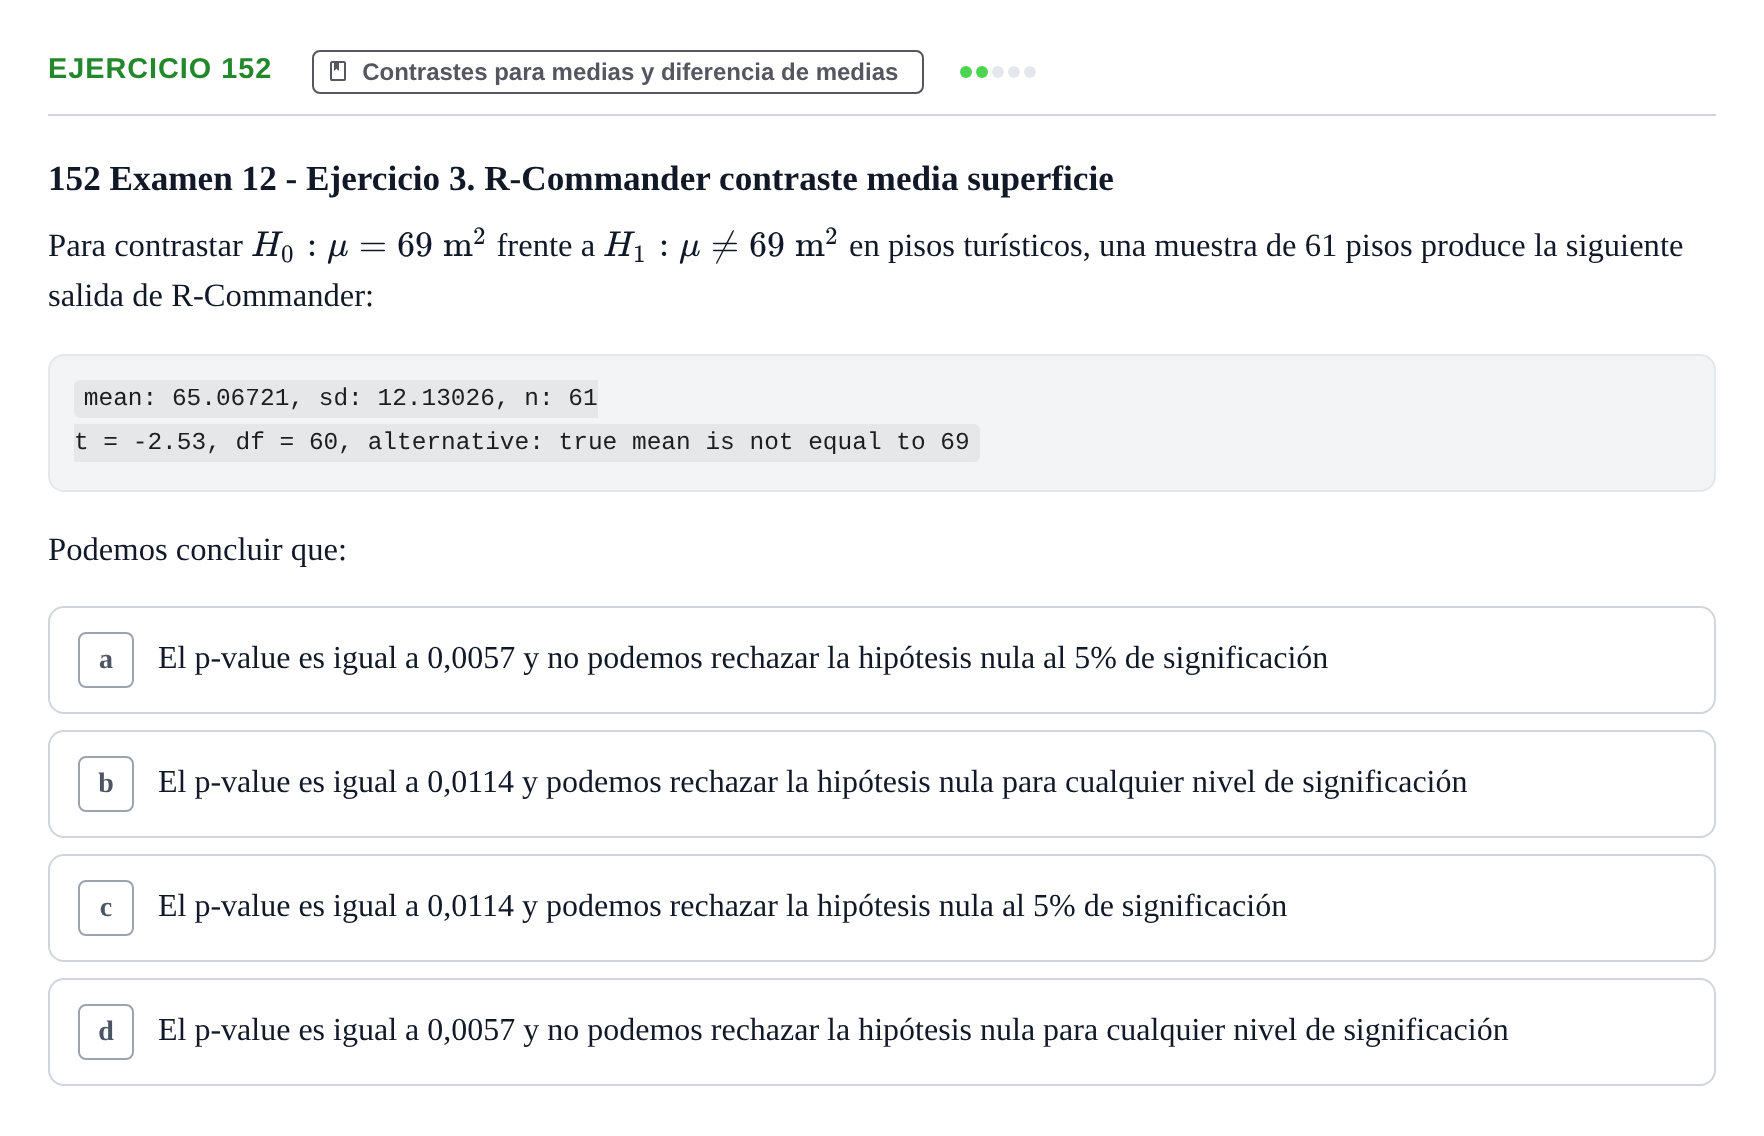Click the 't = -2.53, df = 60' output line
The image size is (1764, 1136).
pos(526,442)
